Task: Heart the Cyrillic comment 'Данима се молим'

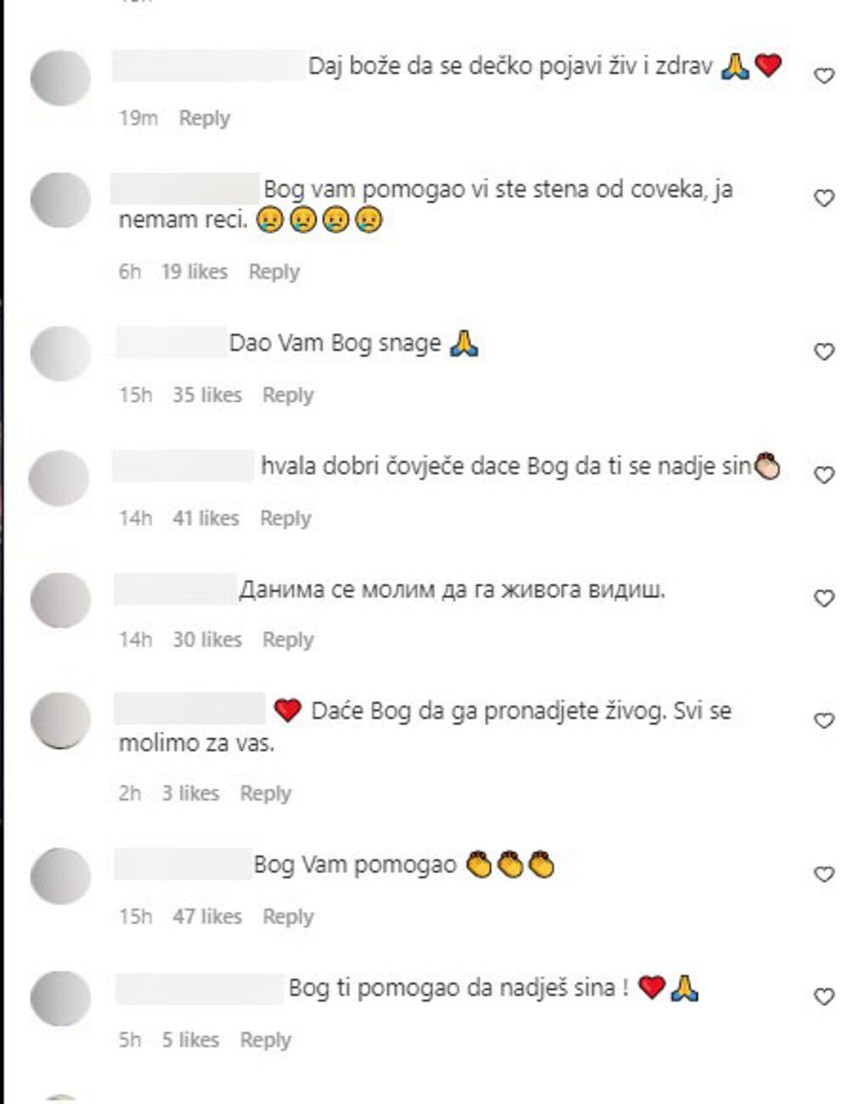Action: (x=824, y=598)
